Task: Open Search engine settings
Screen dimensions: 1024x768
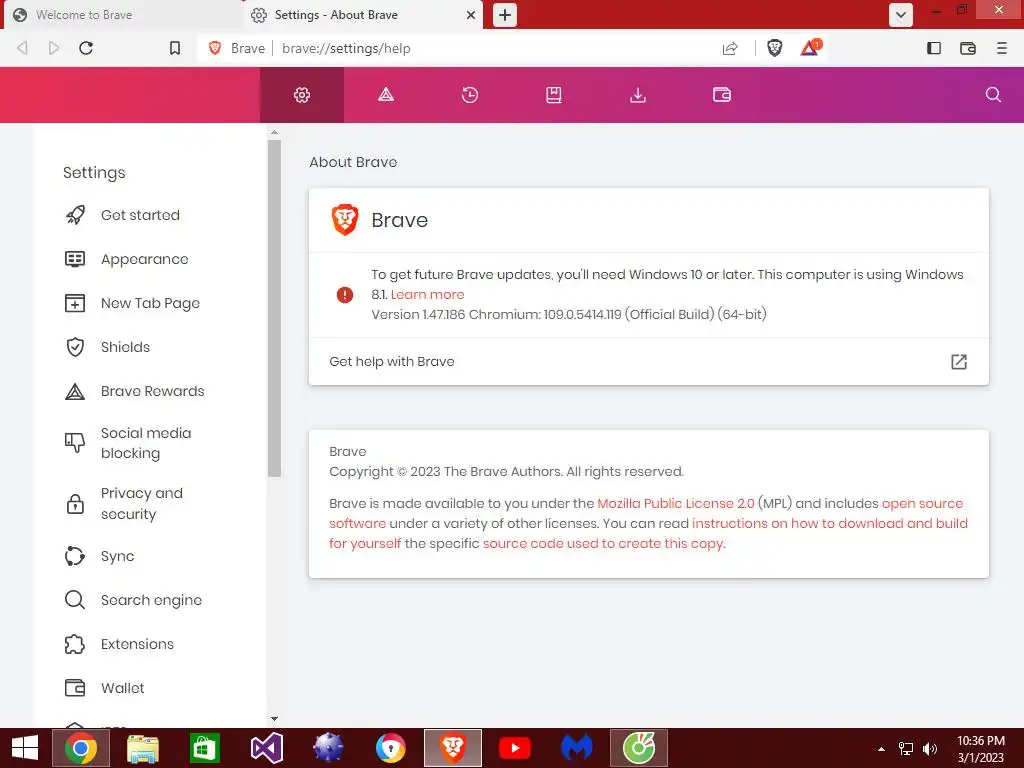Action: [x=151, y=600]
